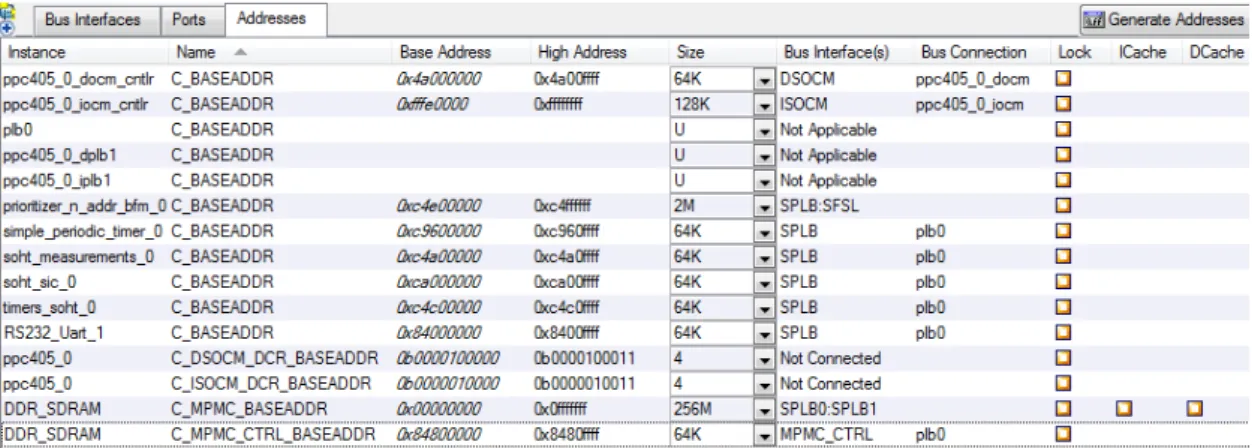The image size is (1252, 448).
Task: Toggle Lock for ppc405_0_docm_cntlr row
Action: [1064, 78]
